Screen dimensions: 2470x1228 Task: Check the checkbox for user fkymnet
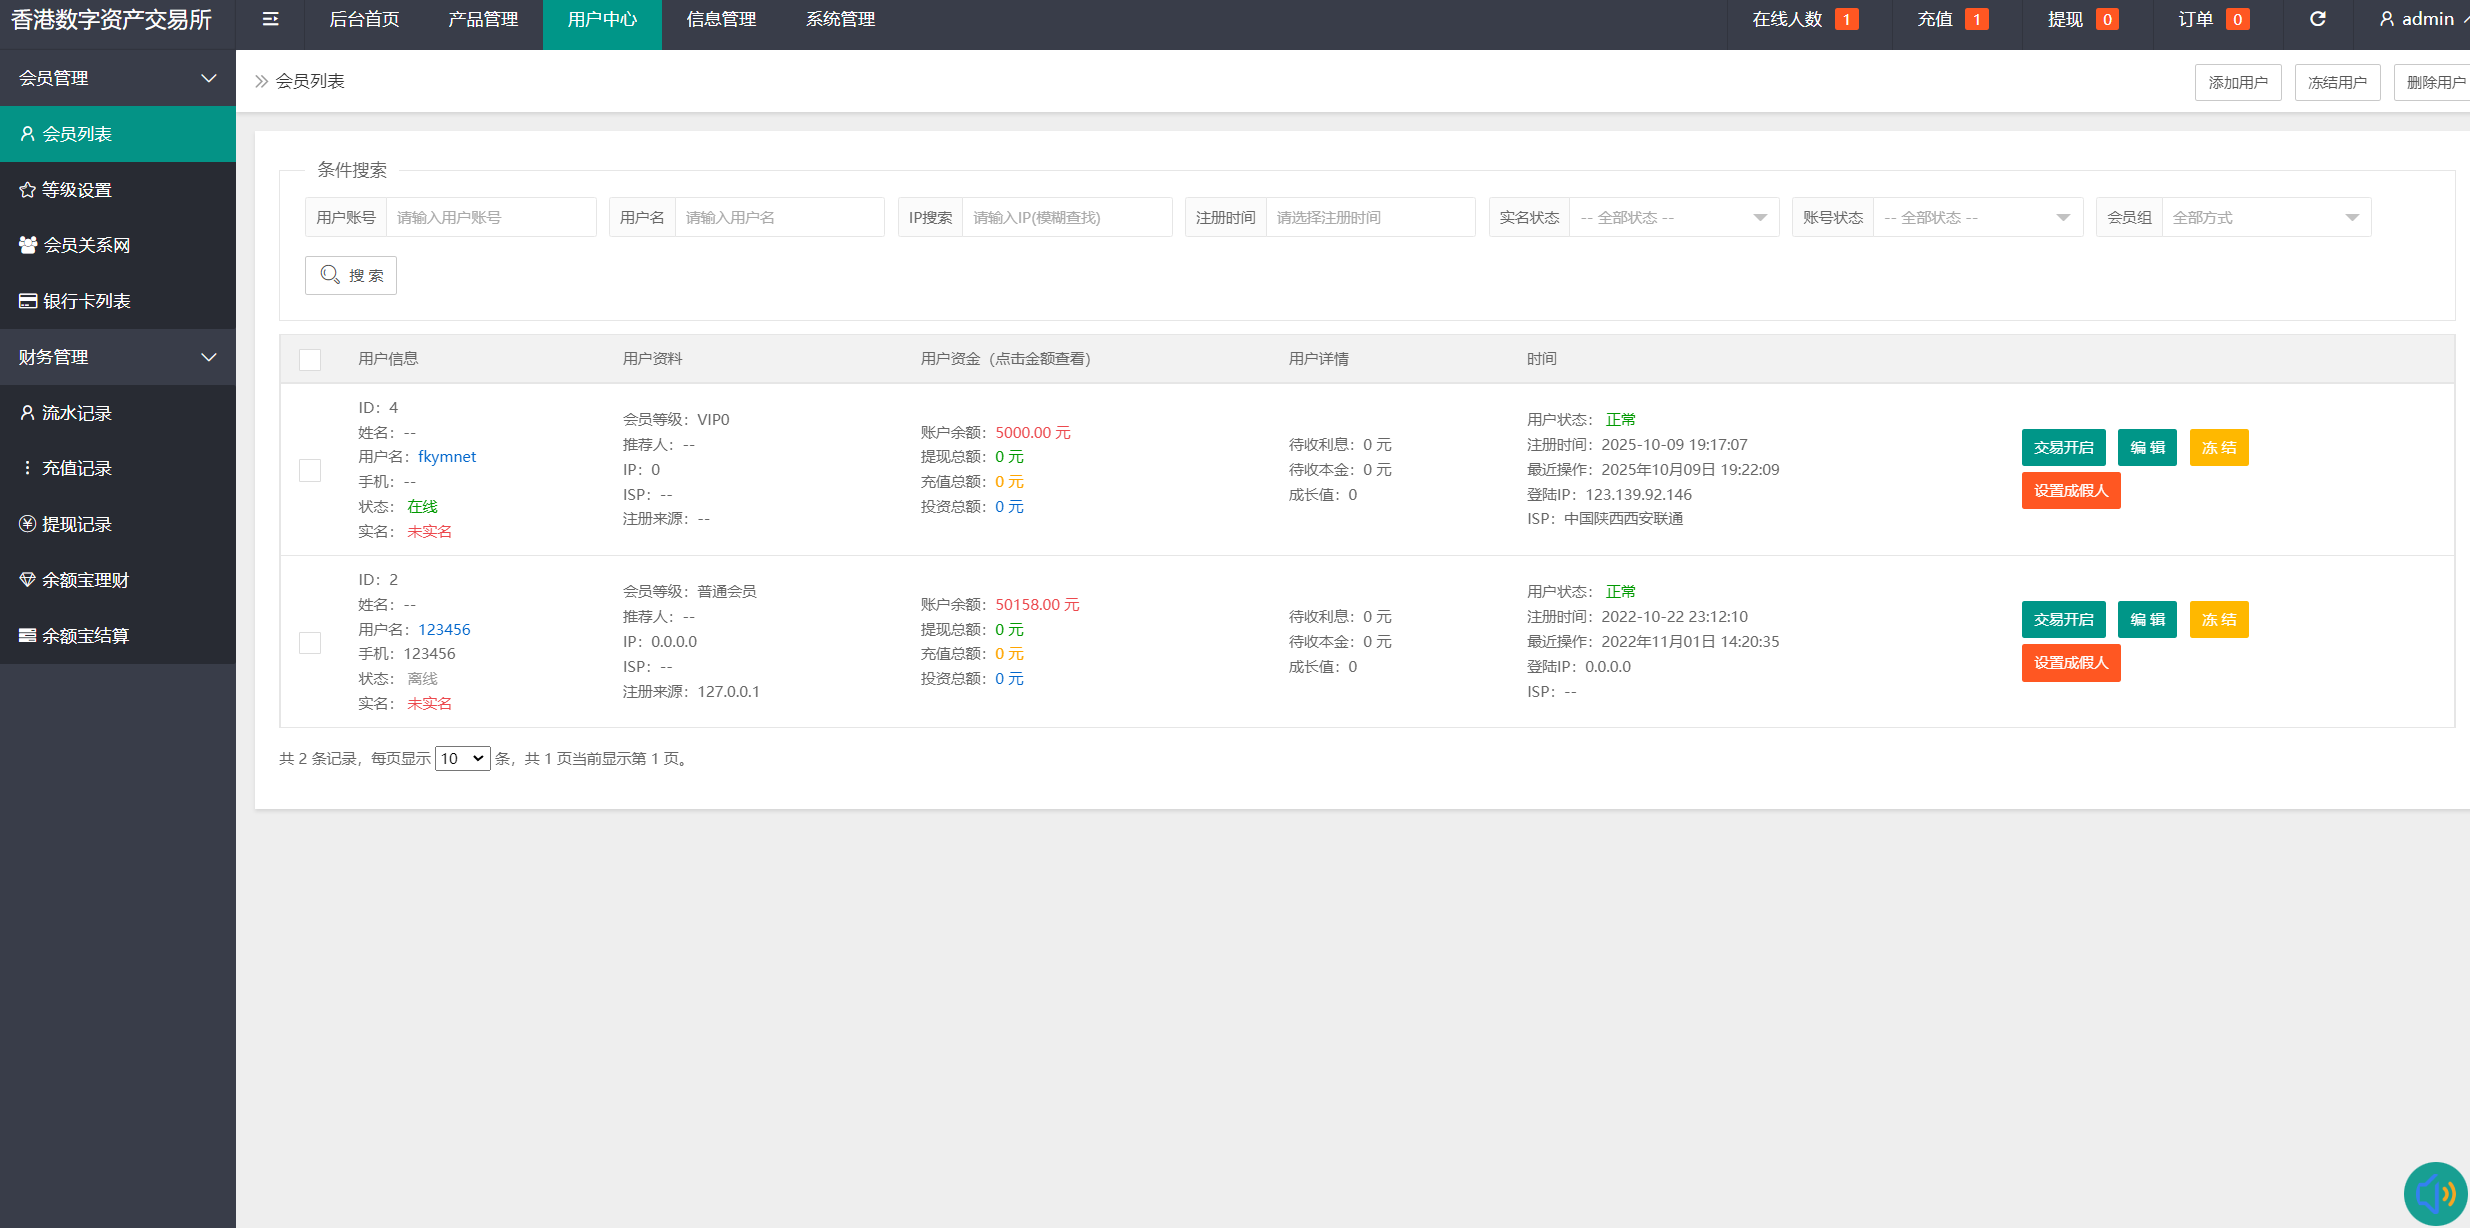click(x=310, y=470)
